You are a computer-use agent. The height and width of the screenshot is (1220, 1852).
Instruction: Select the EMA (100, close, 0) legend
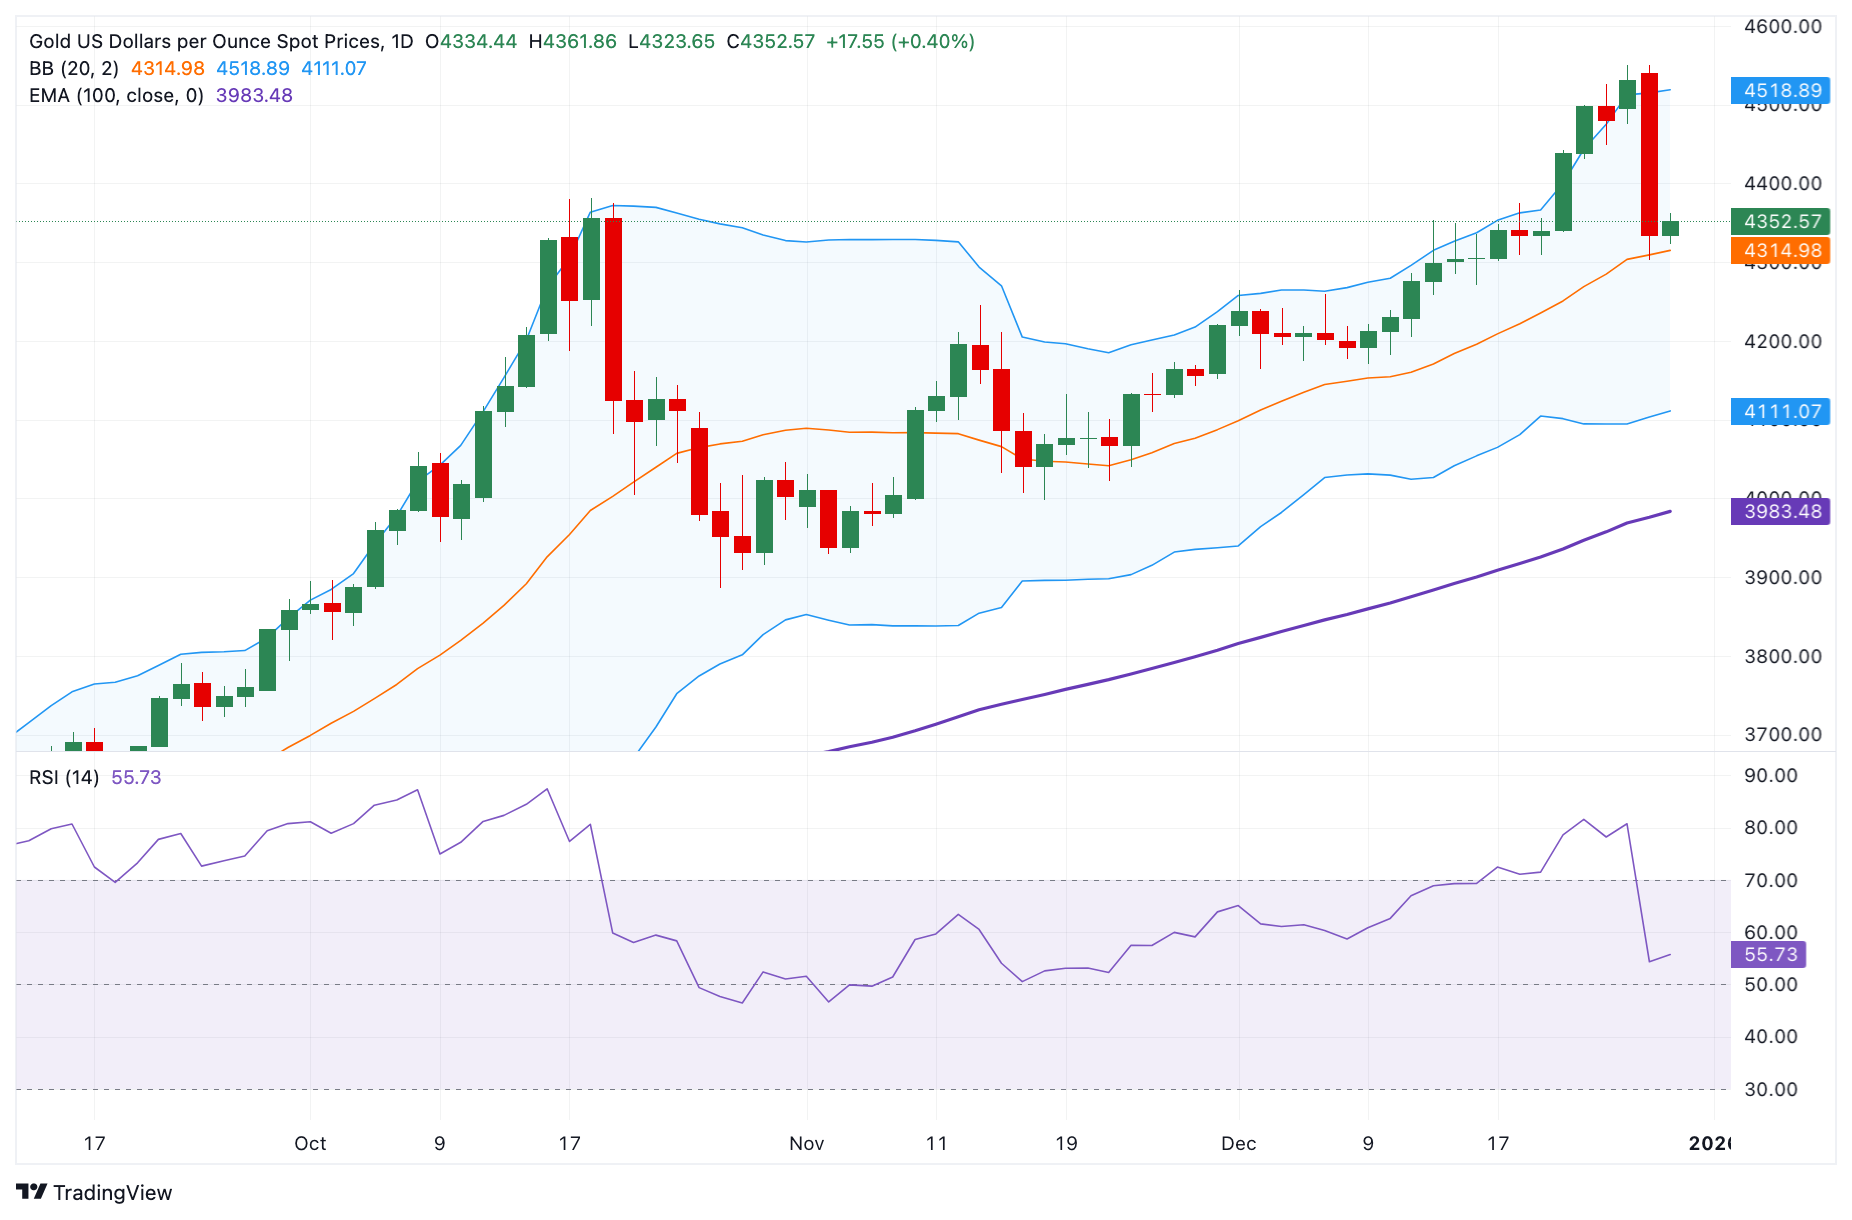(116, 96)
